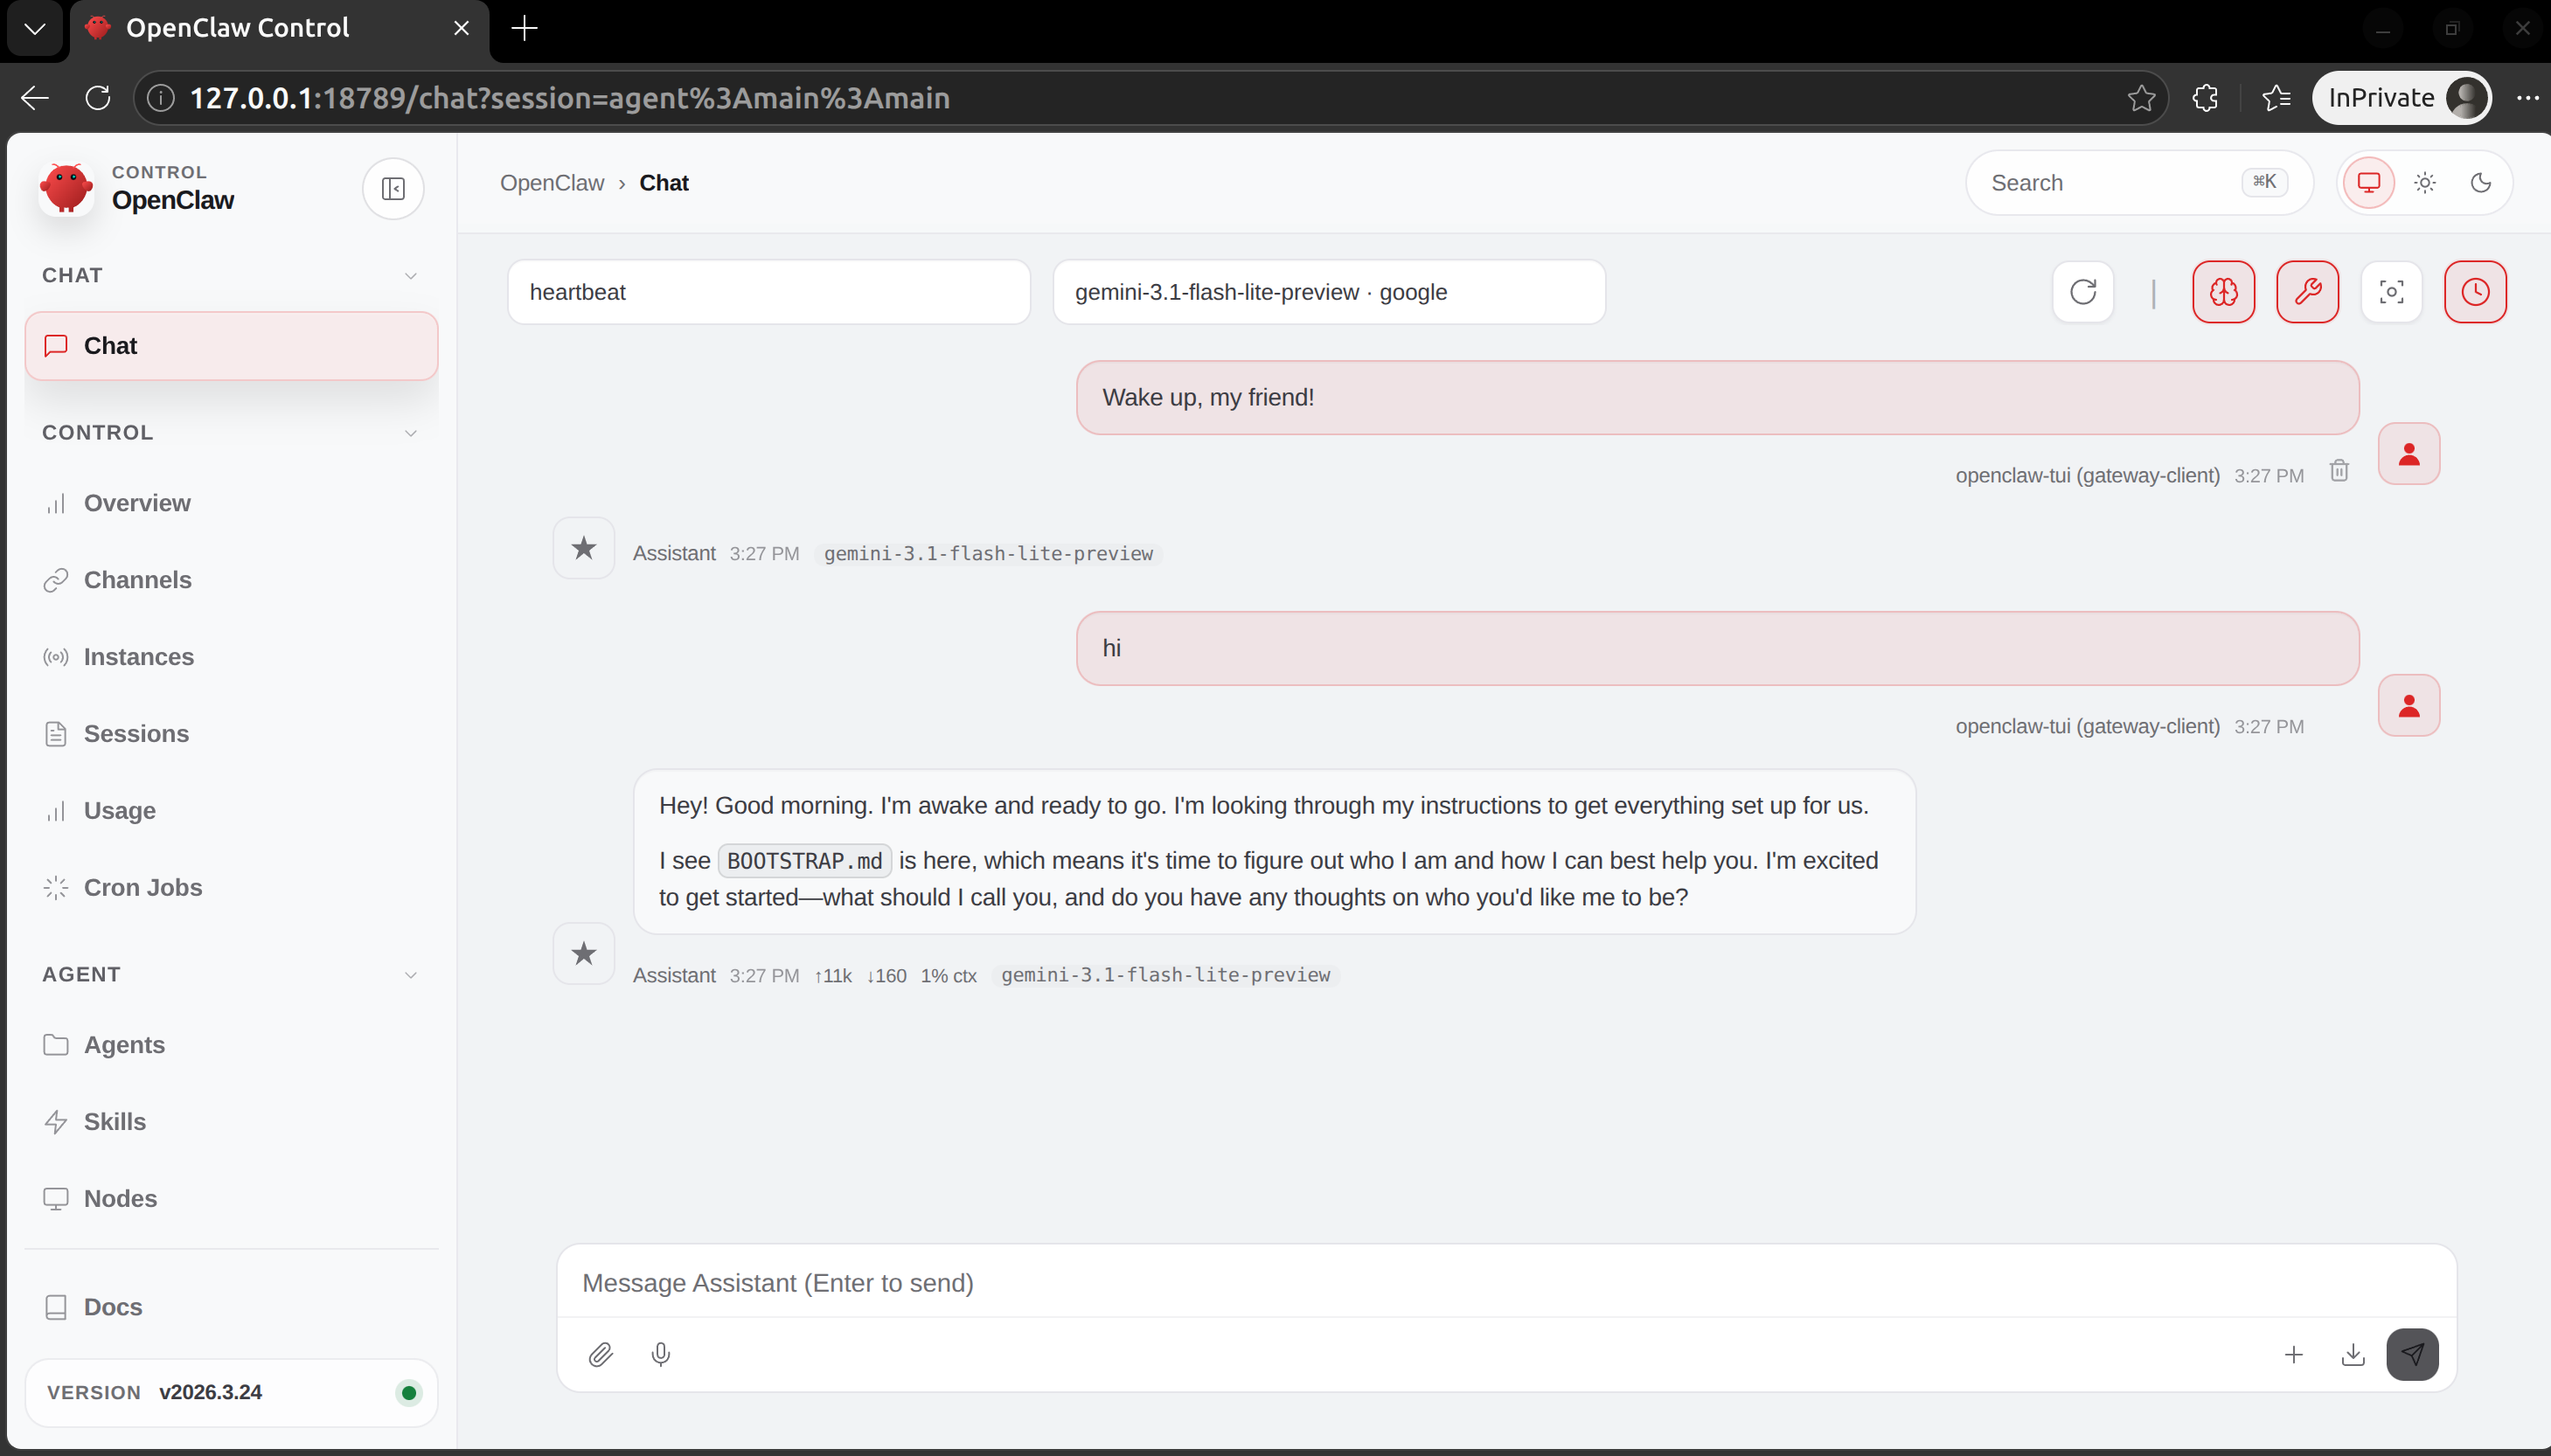The width and height of the screenshot is (2551, 1456).
Task: Delete the 'Wake up' message via trash icon
Action: click(2338, 469)
